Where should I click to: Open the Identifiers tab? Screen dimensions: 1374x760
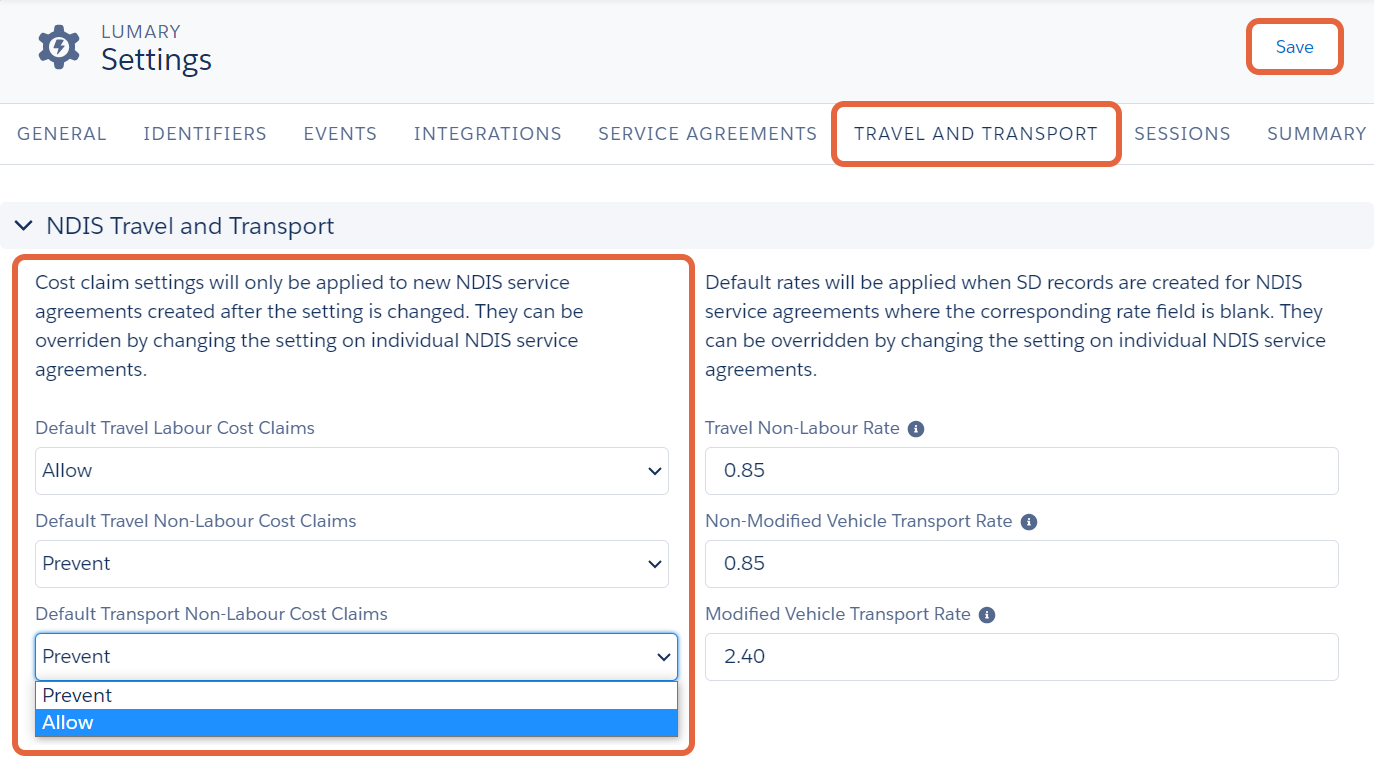click(x=205, y=134)
